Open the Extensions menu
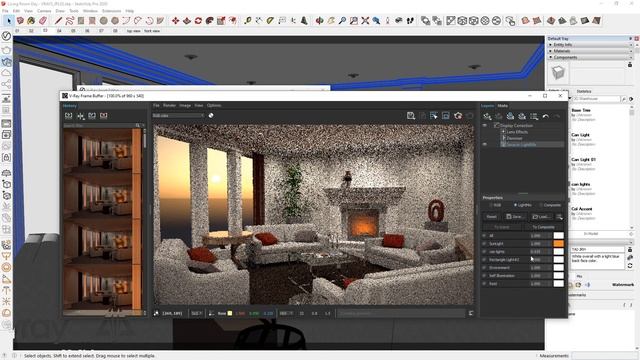Viewport: 640px width, 360px height. coord(111,11)
